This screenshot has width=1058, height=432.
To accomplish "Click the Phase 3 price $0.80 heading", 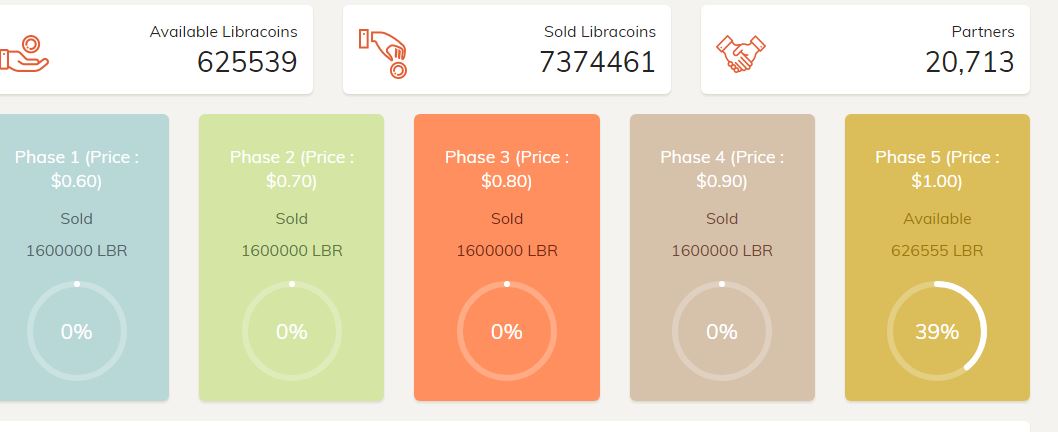I will 506,169.
